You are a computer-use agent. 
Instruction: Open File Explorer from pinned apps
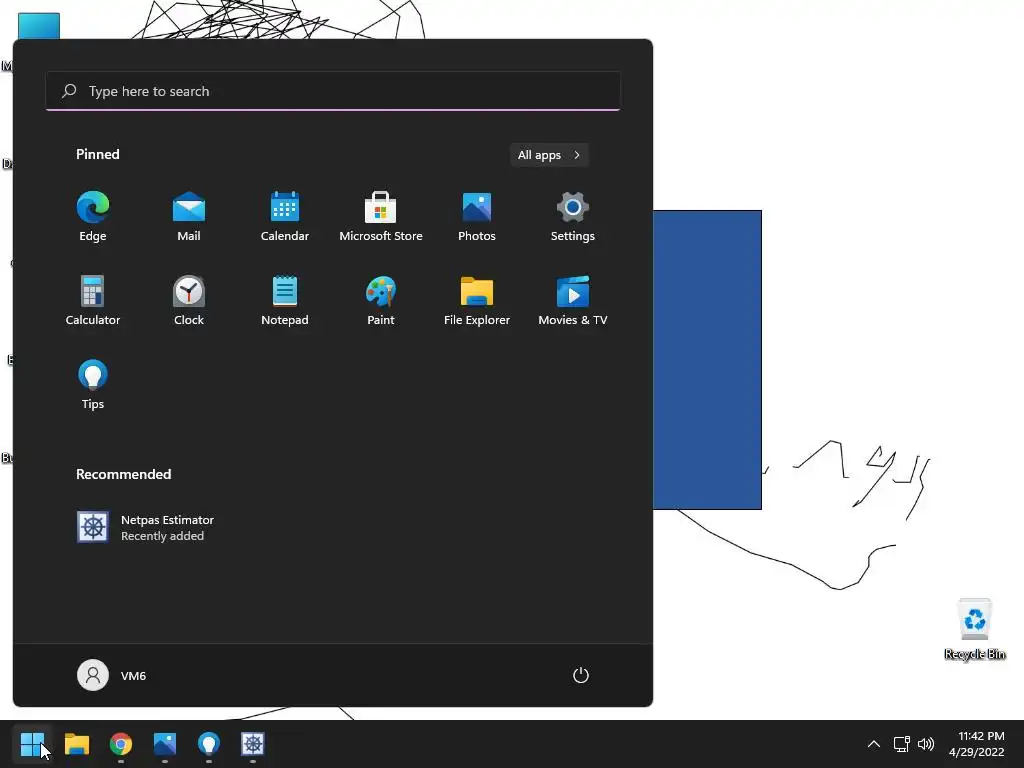click(477, 300)
